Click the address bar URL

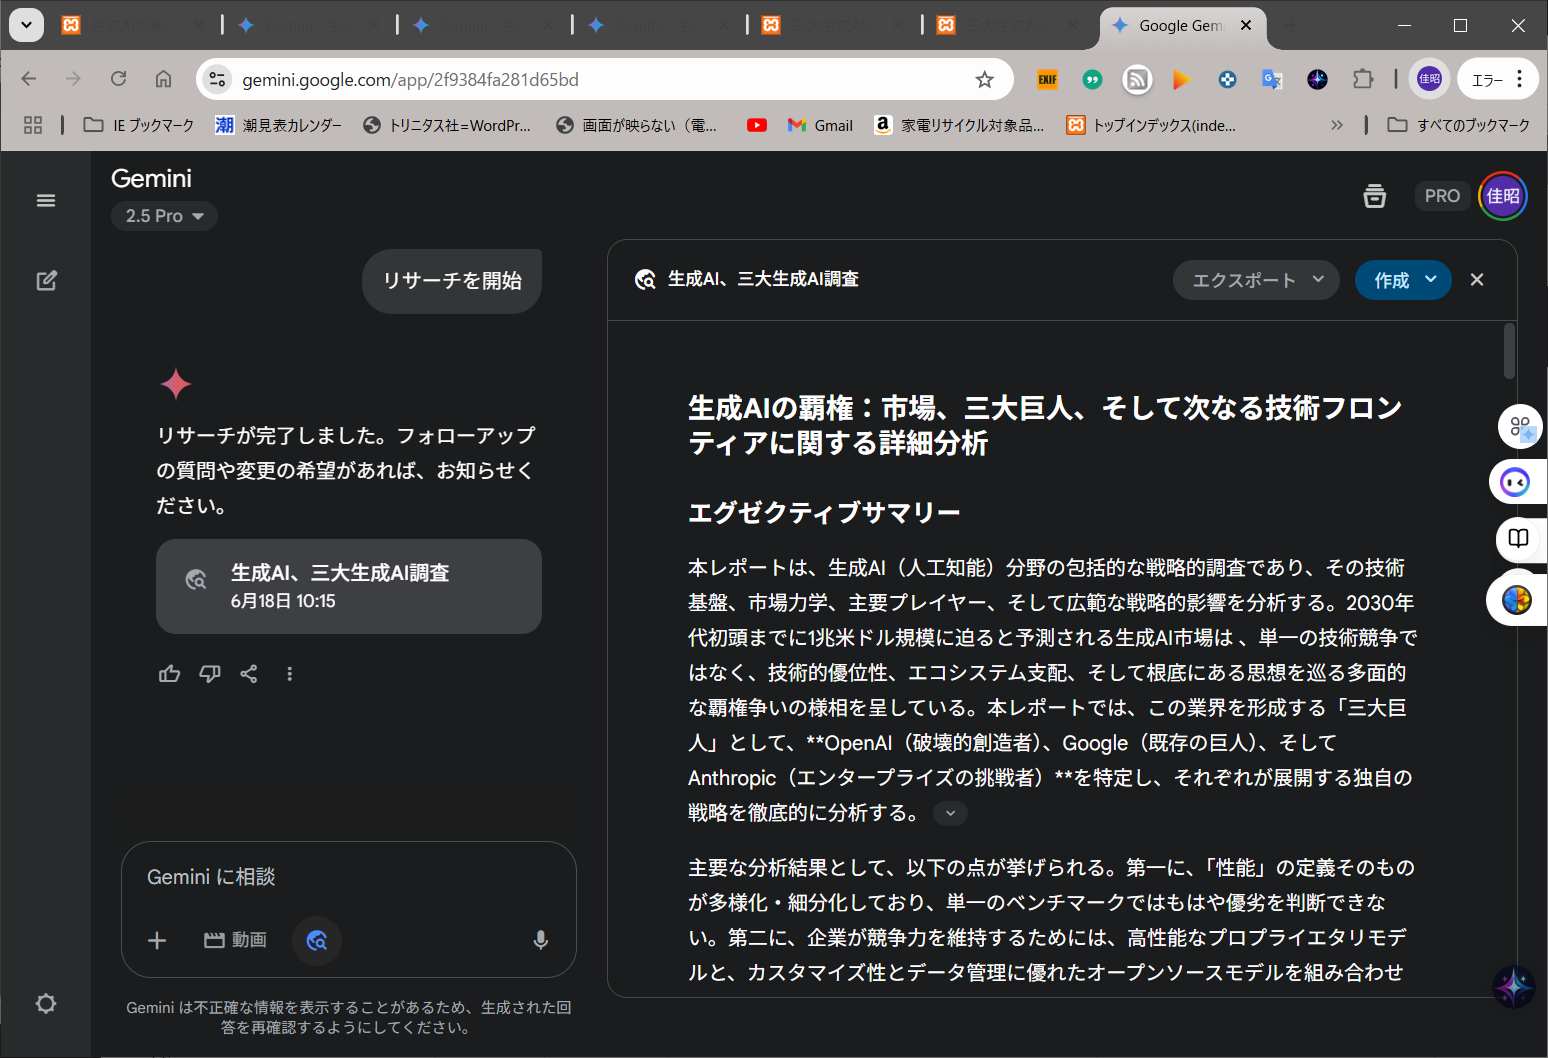(x=410, y=79)
